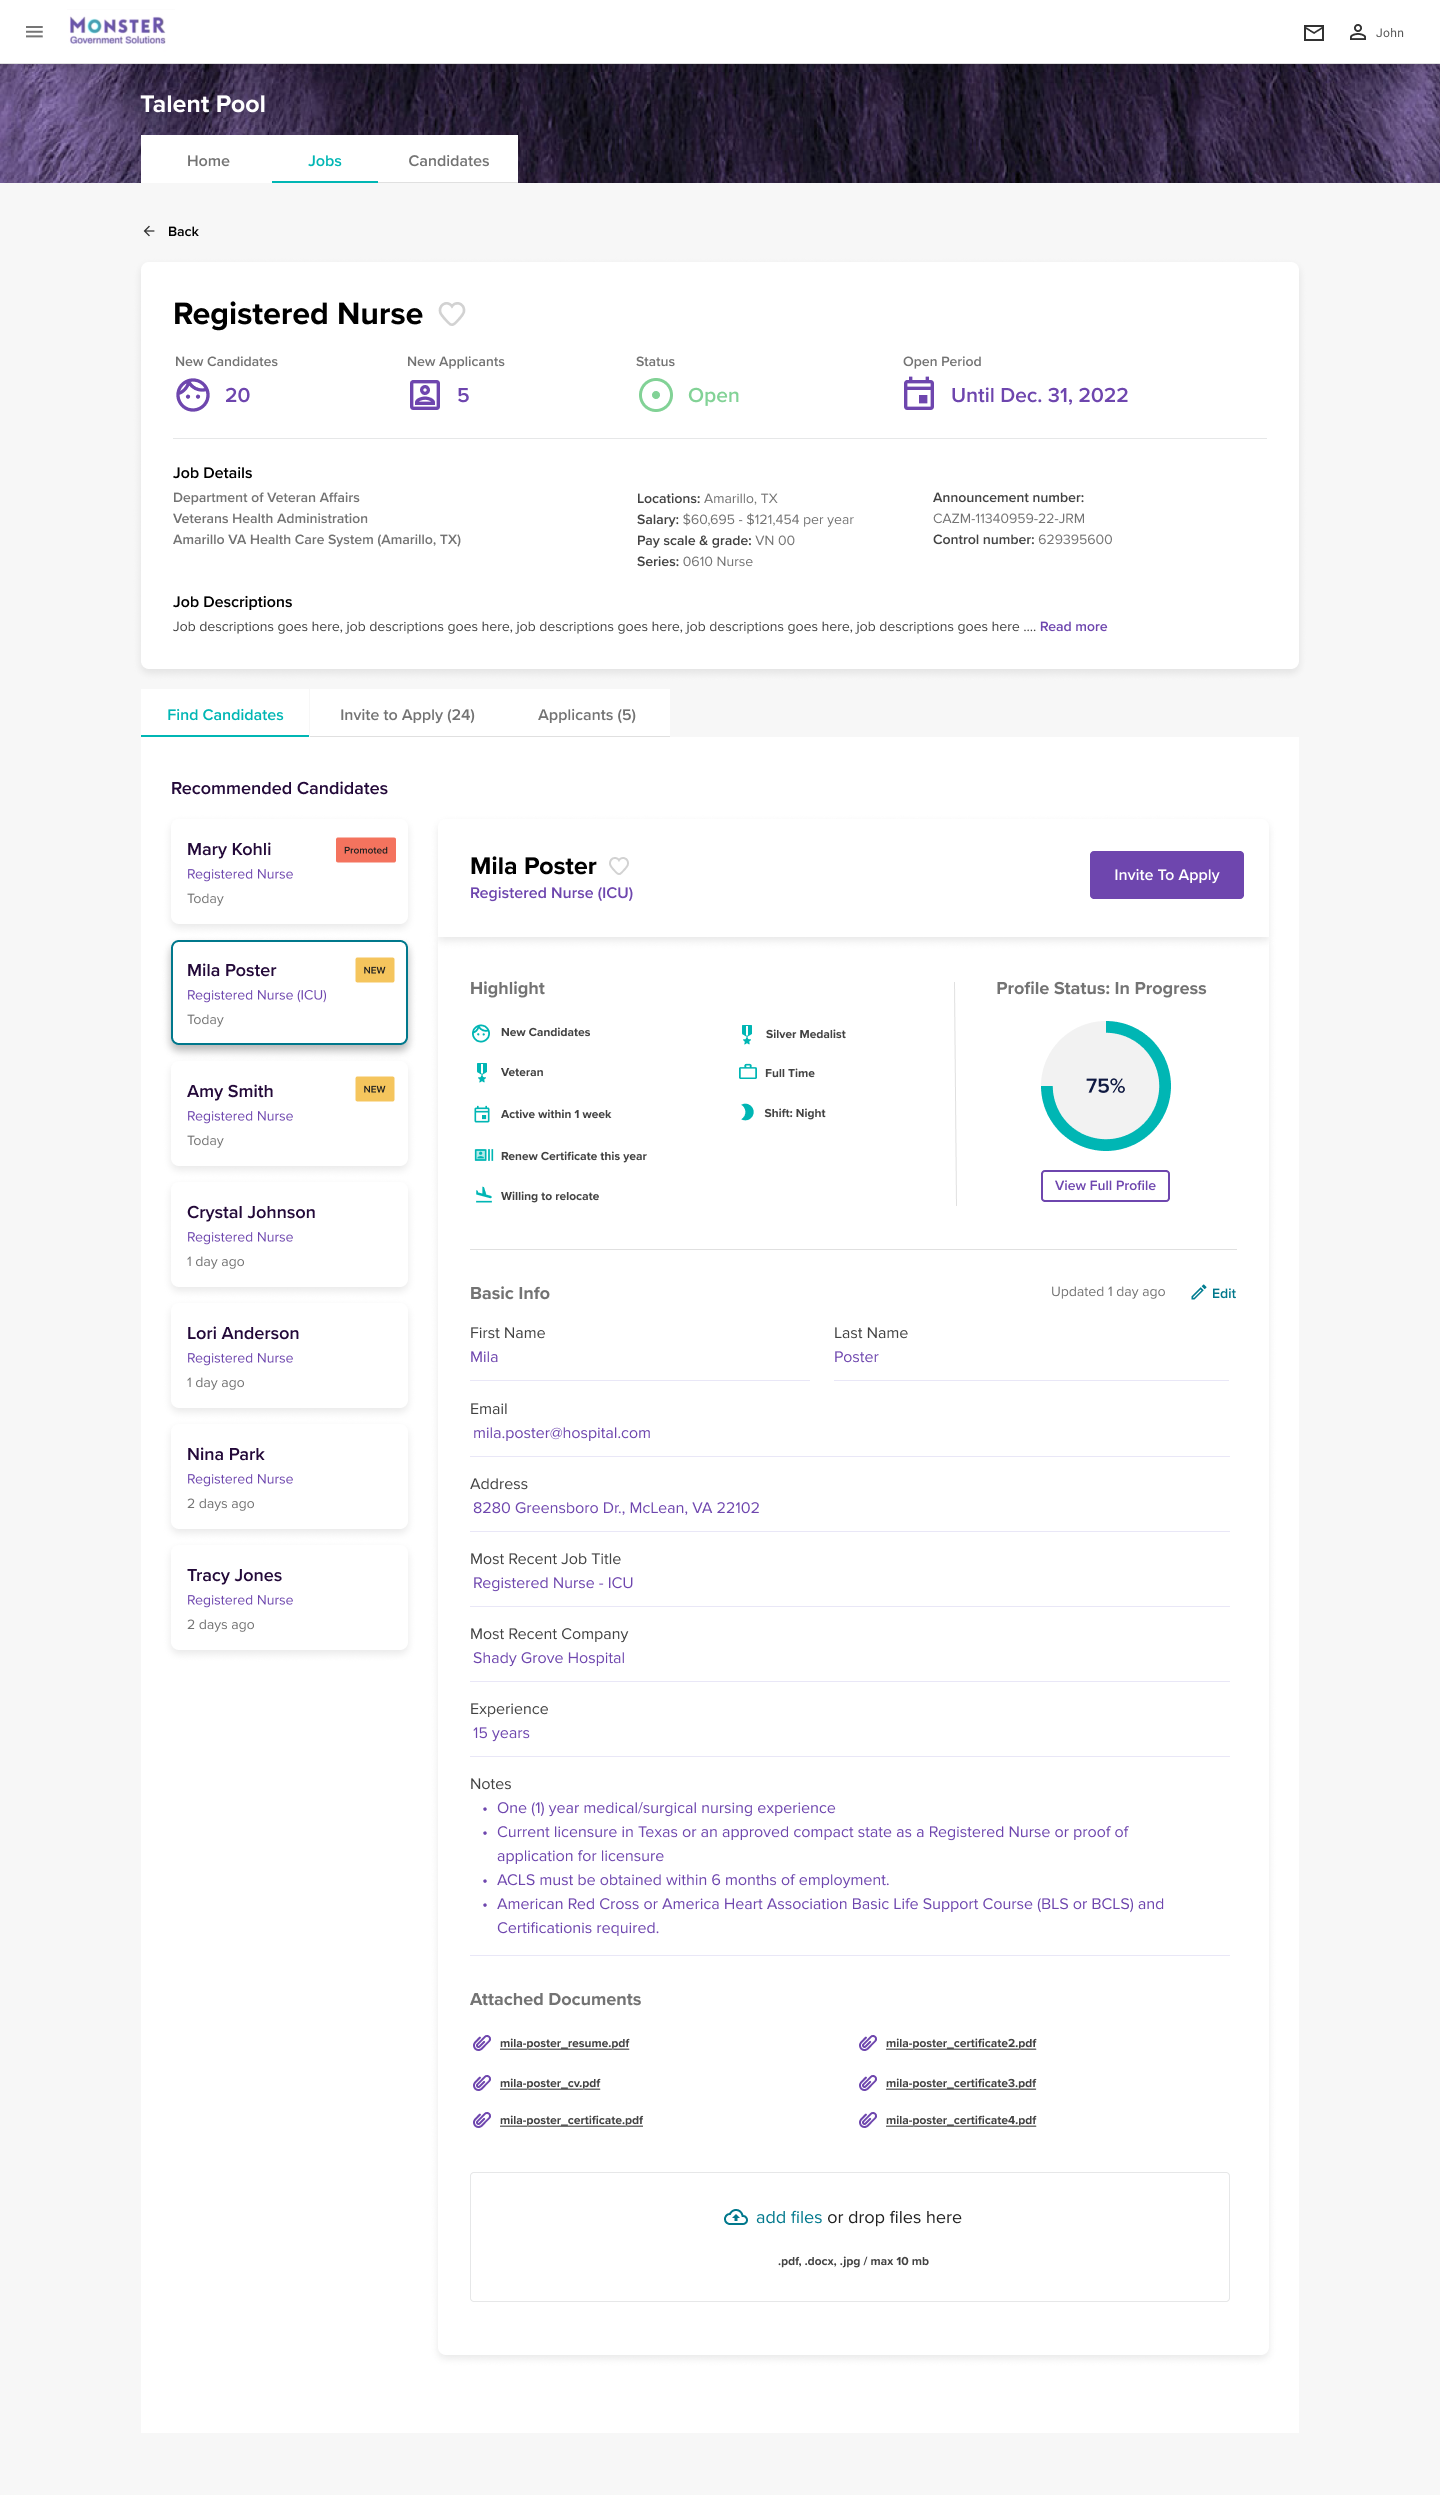Image resolution: width=1440 pixels, height=2495 pixels.
Task: Click the Active within 1 week icon
Action: click(482, 1114)
